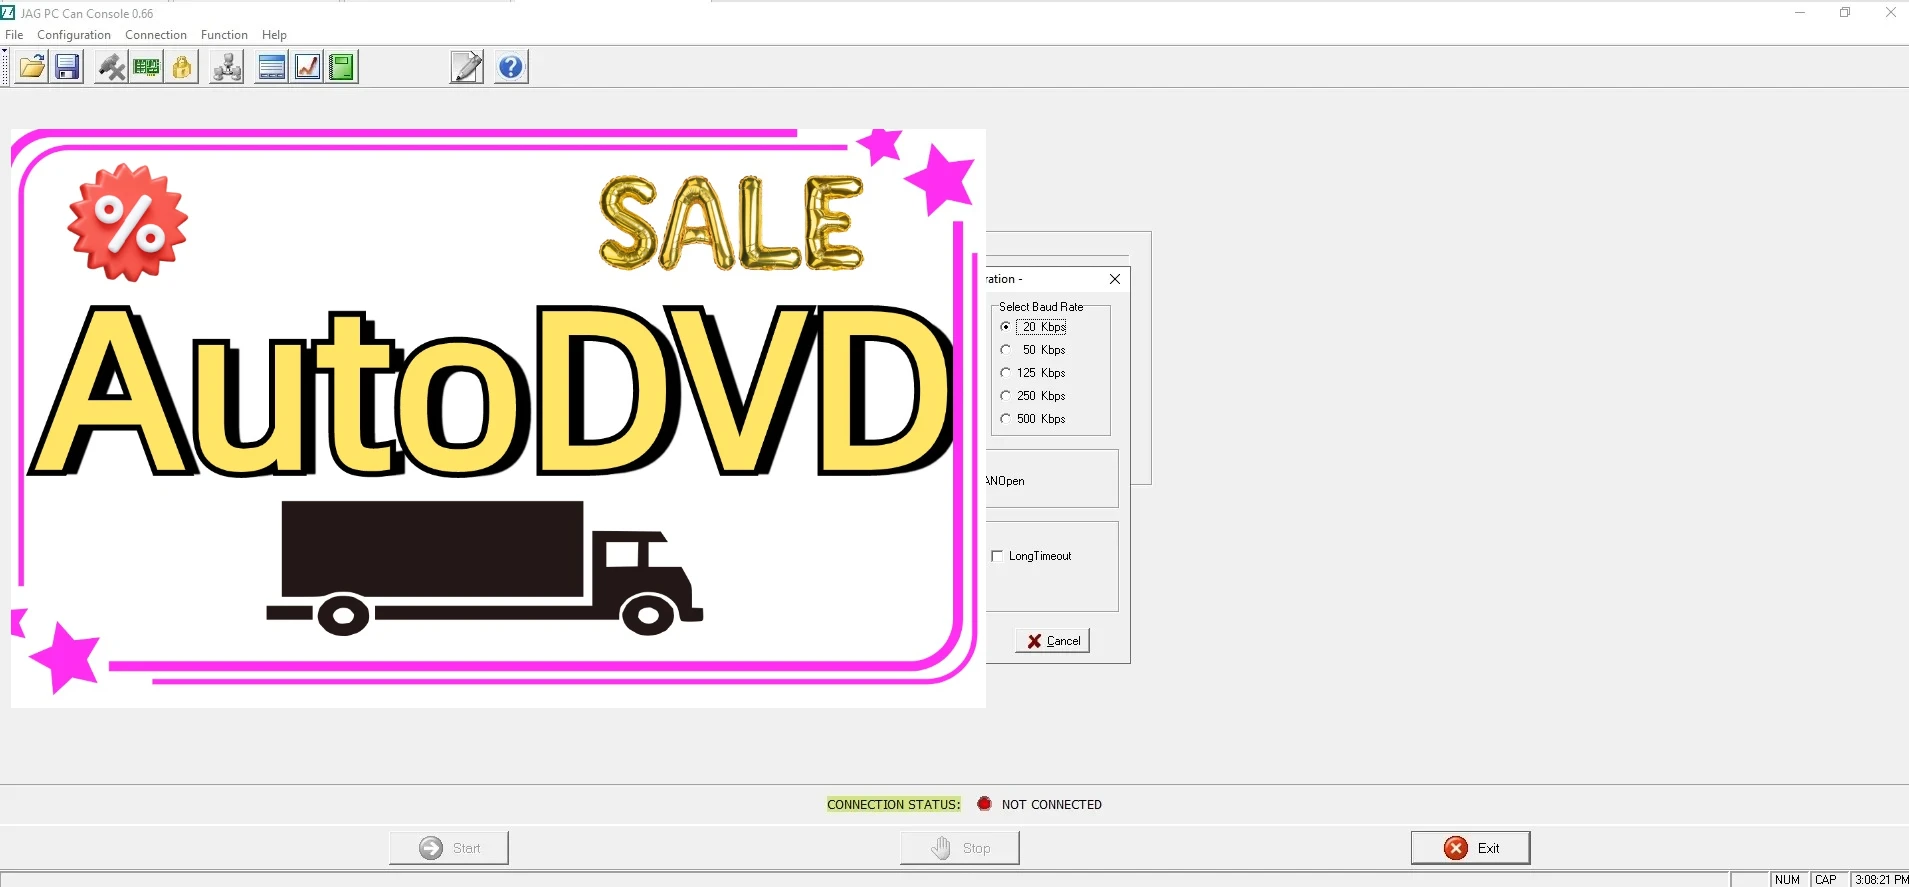Viewport: 1909px width, 887px height.
Task: Save with the floppy disk icon
Action: [x=67, y=67]
